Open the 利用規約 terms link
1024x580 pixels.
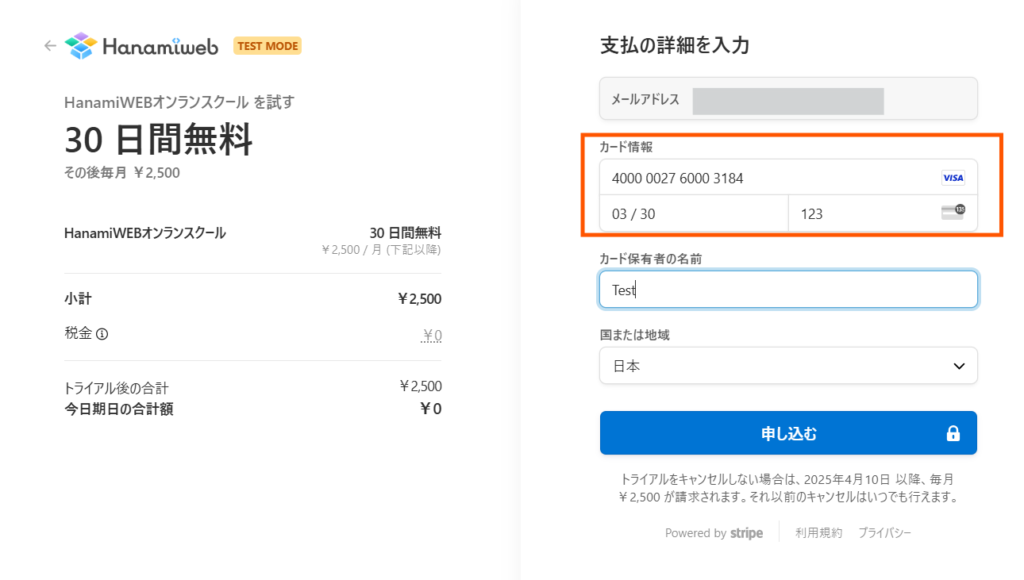click(x=819, y=533)
